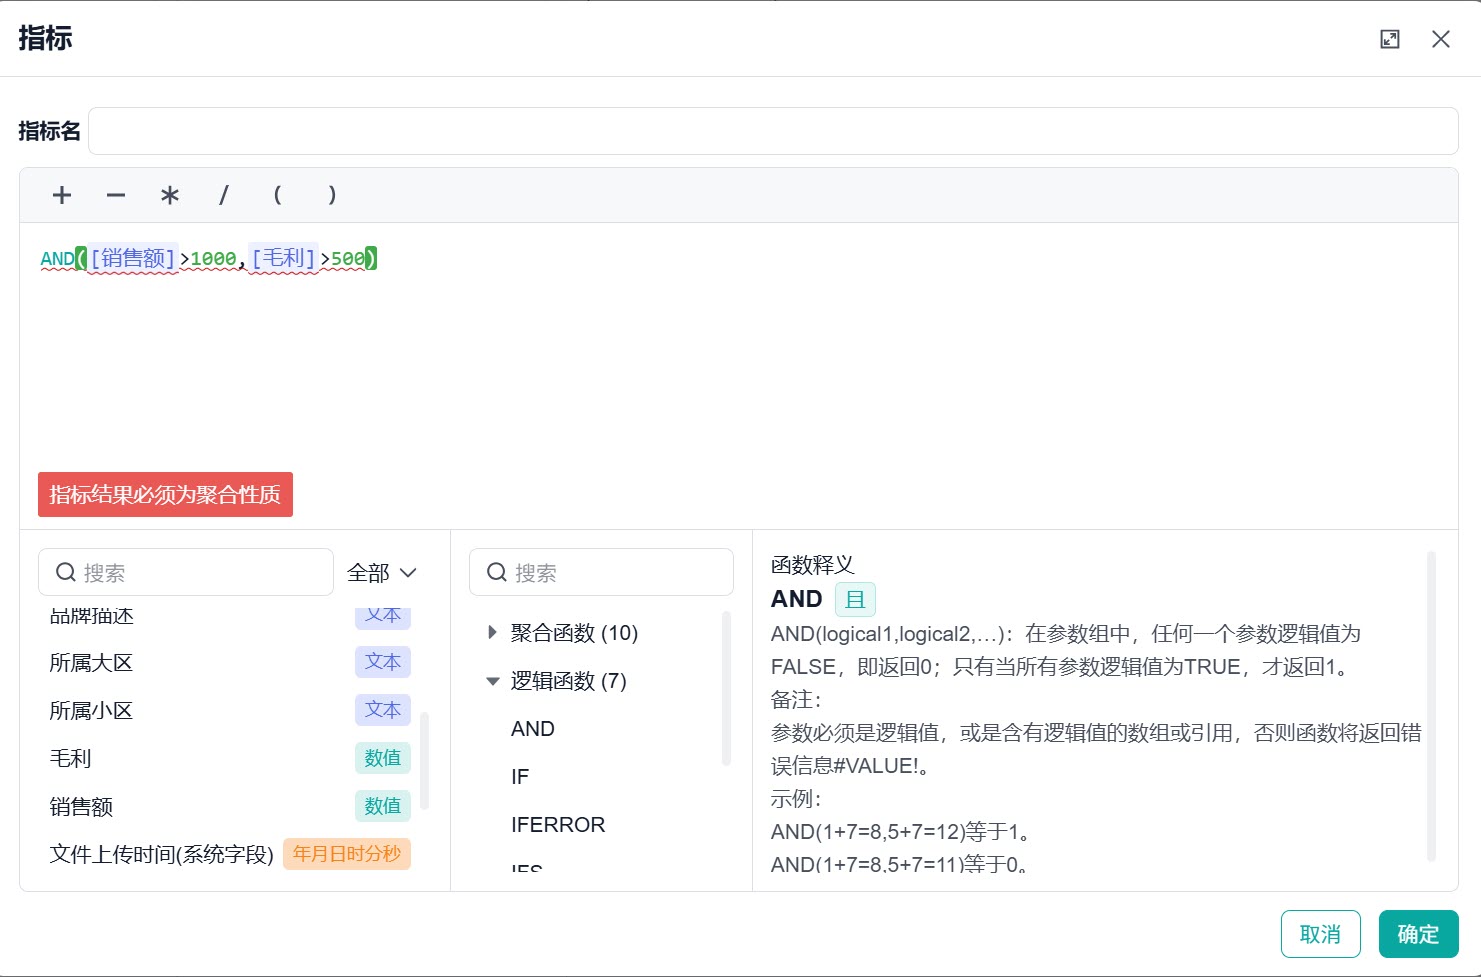
Task: Click the 年月日时分秒 type tag
Action: coord(347,854)
